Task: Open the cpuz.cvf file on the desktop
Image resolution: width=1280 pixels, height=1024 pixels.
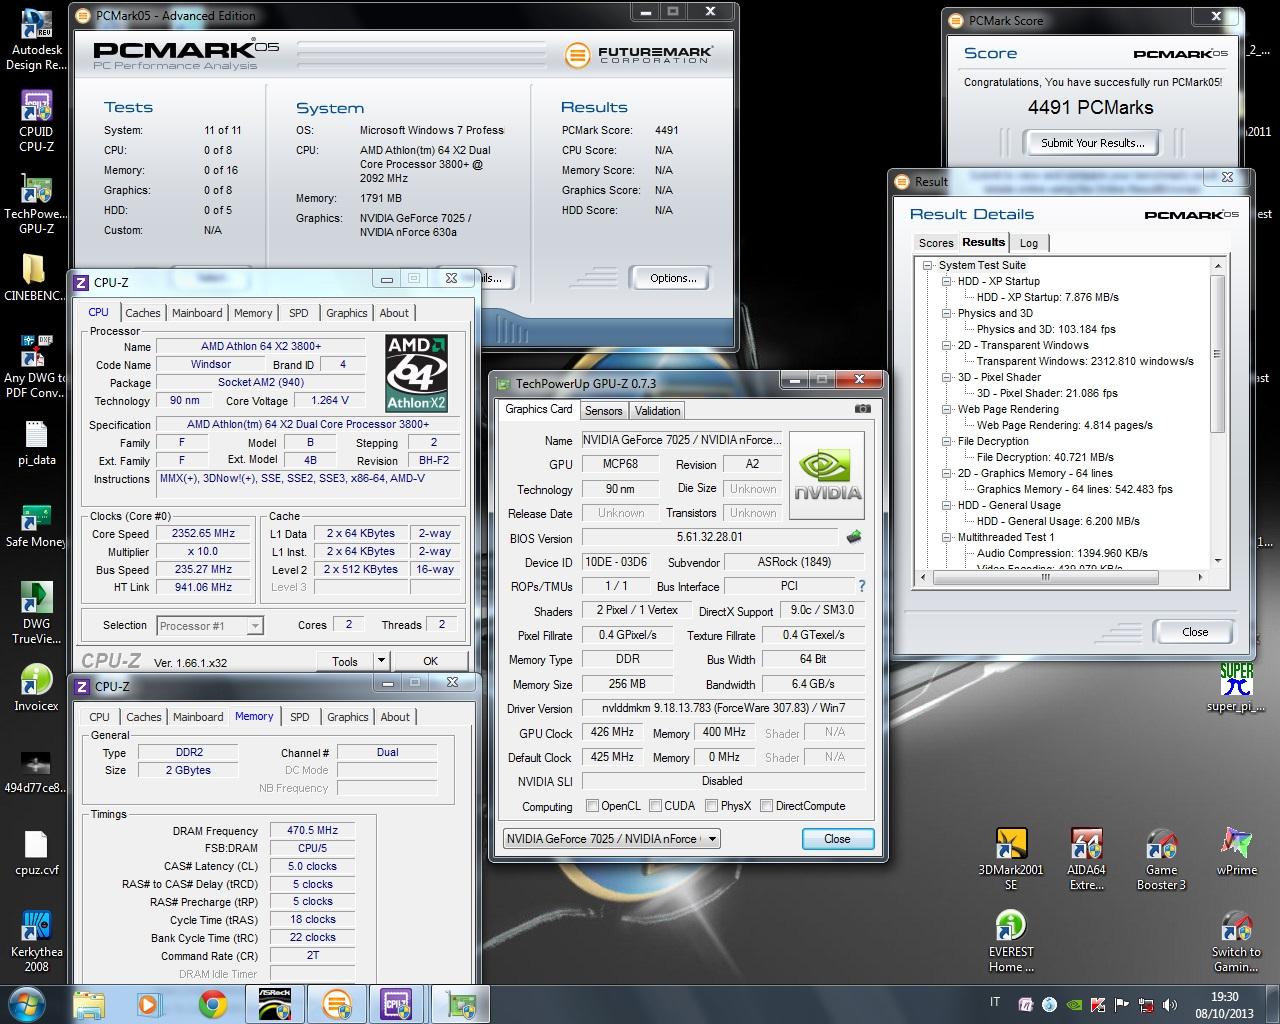Action: [36, 853]
